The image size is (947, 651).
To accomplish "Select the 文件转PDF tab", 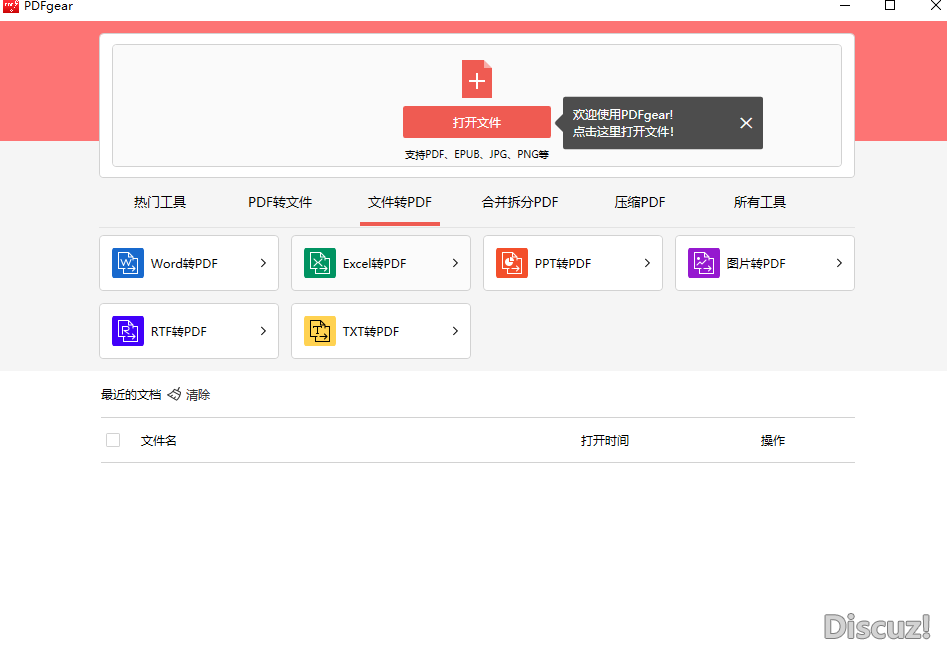I will pyautogui.click(x=400, y=202).
